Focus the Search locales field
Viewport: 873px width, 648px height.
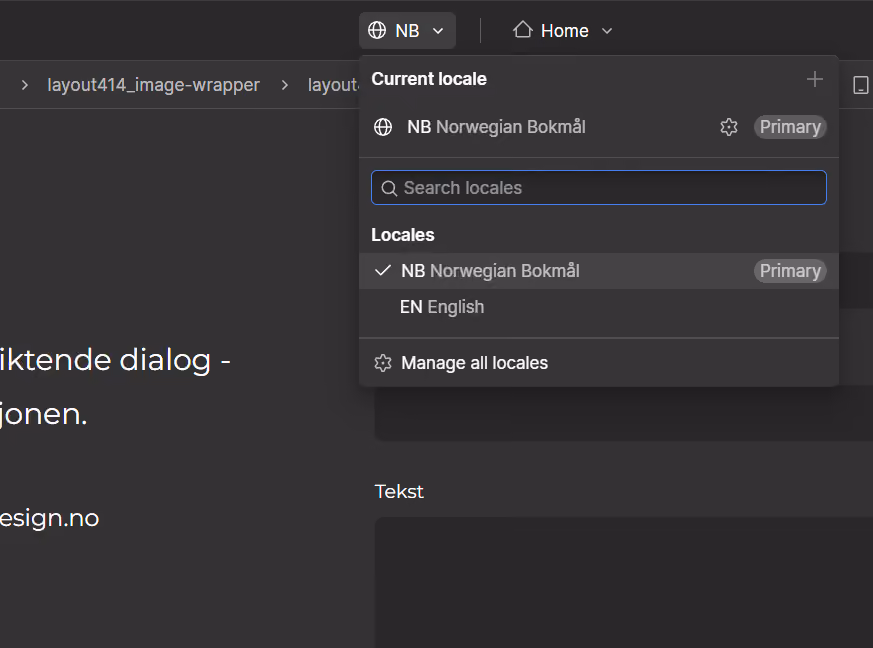[599, 188]
